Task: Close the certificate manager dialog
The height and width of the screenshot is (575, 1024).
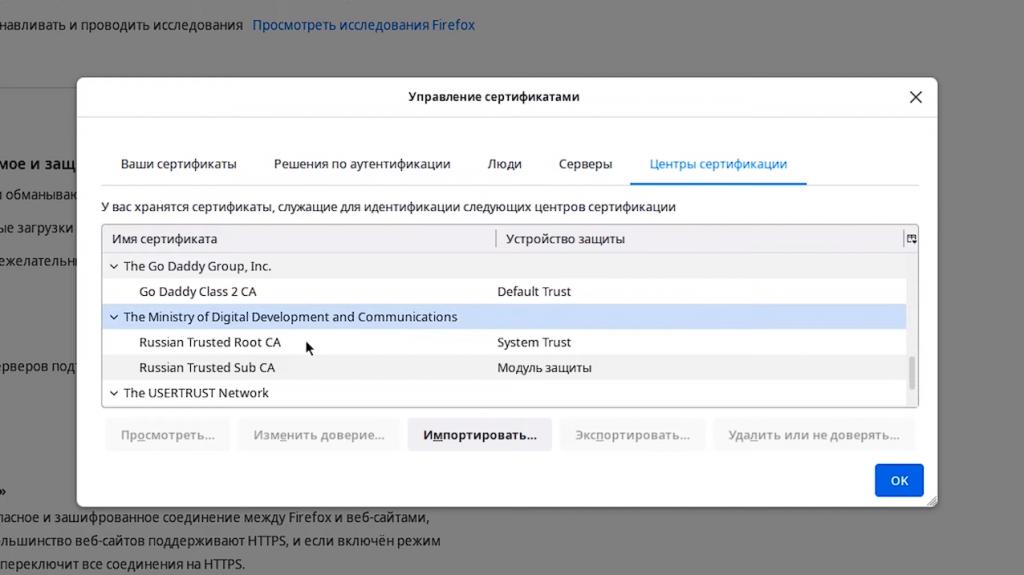Action: [916, 97]
